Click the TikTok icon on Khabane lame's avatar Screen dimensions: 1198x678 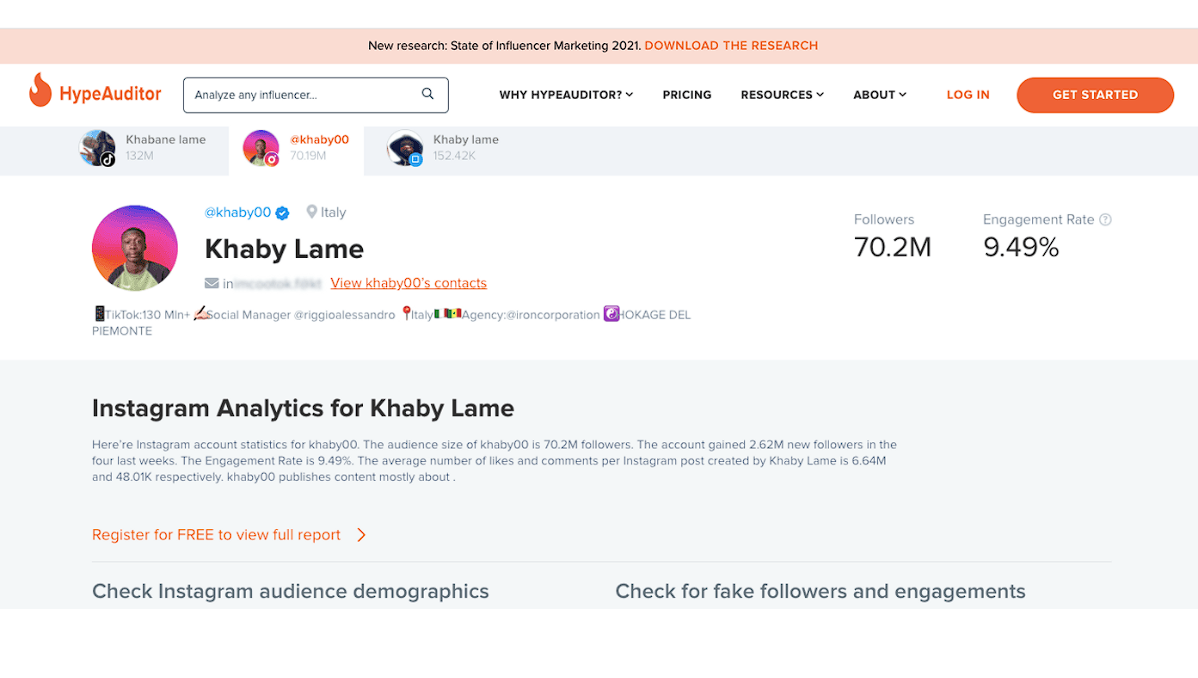coord(107,159)
